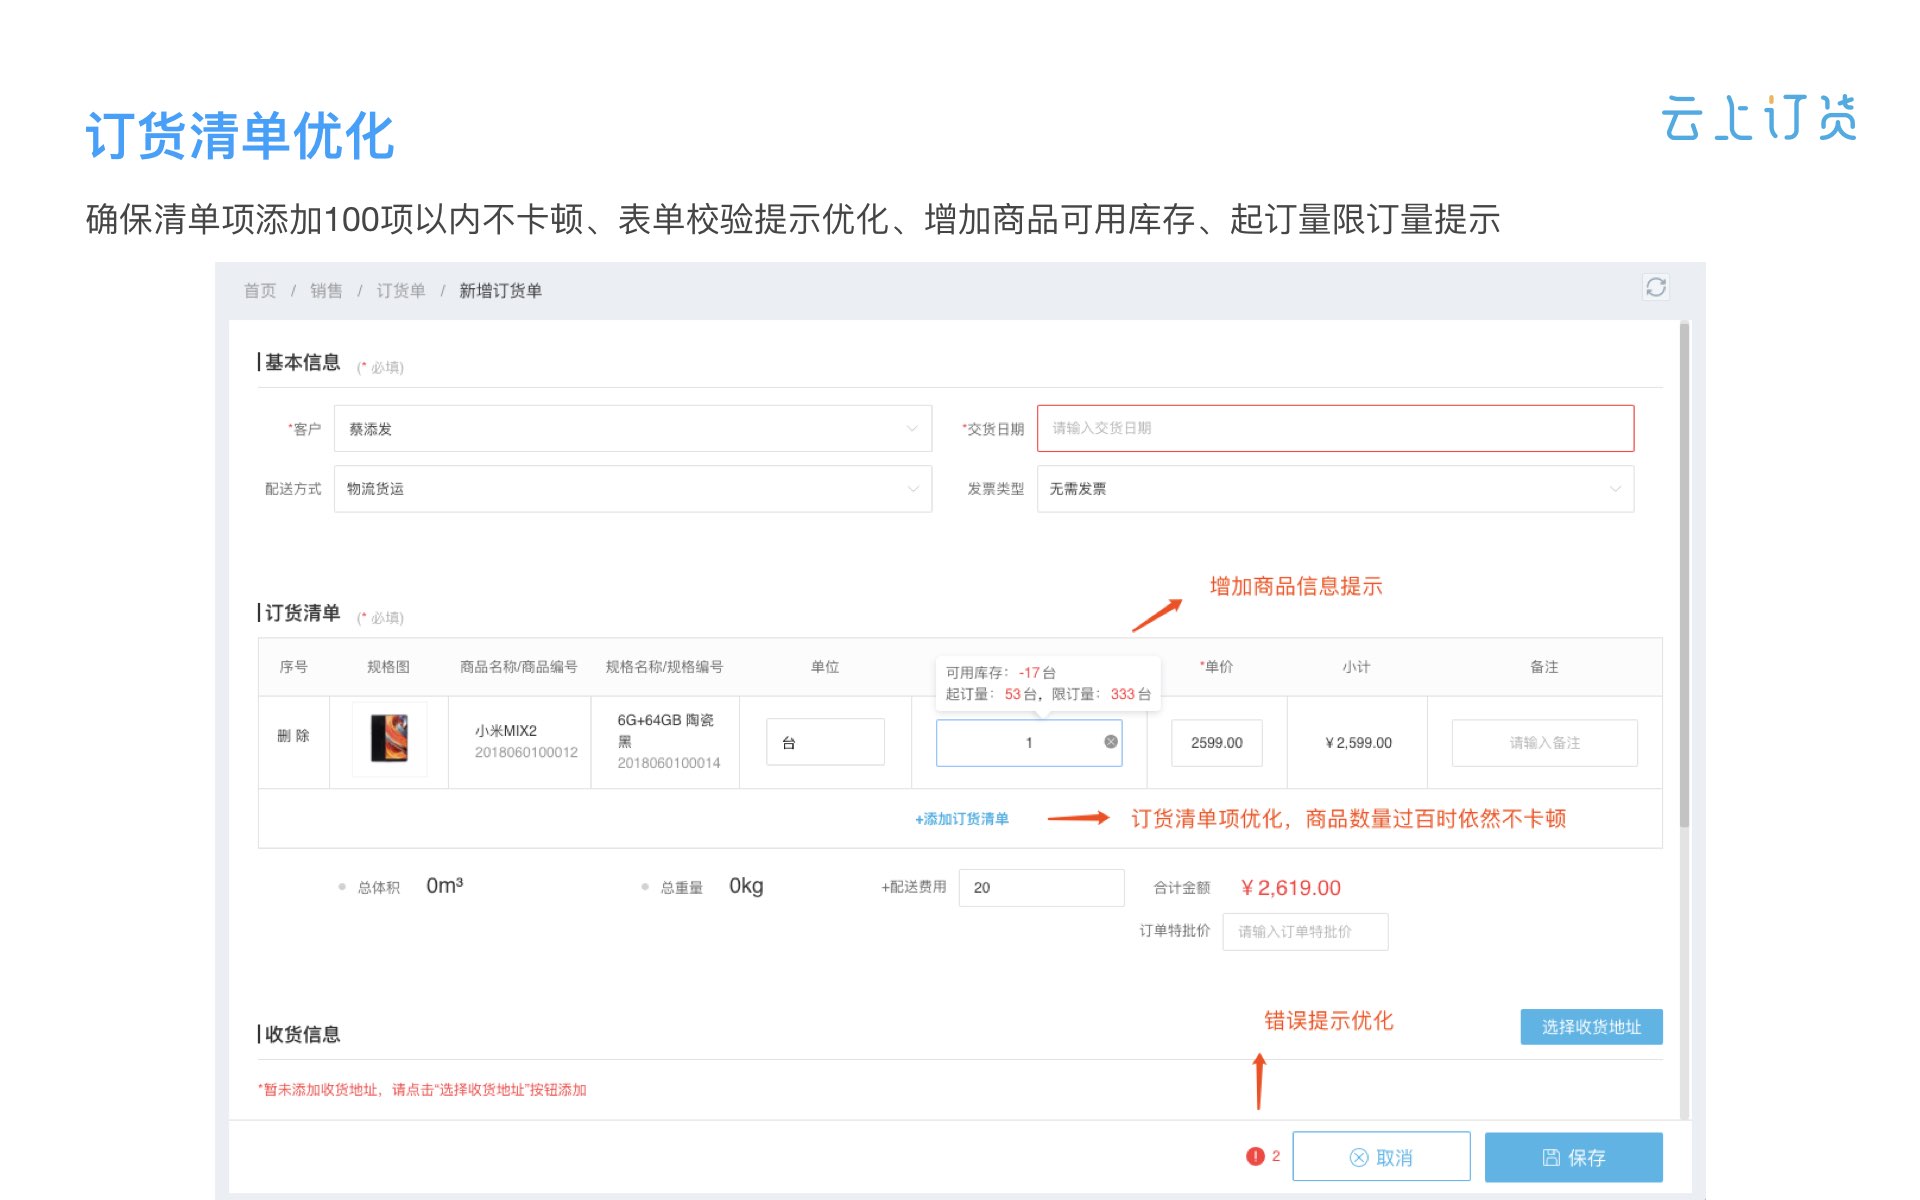Image resolution: width=1920 pixels, height=1200 pixels.
Task: Click the 商品名称/商品编号 column header
Action: 518,667
